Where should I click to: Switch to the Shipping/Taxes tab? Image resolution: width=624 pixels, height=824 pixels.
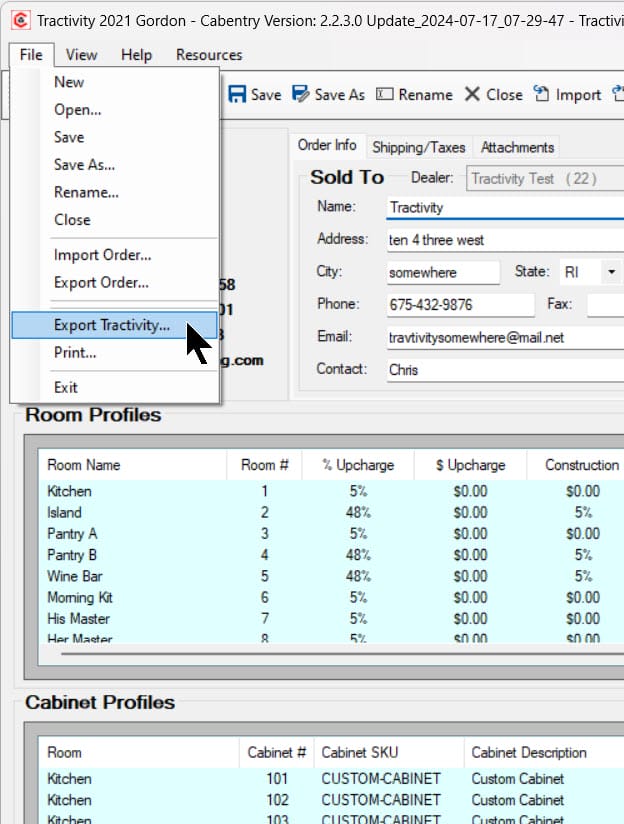click(418, 148)
